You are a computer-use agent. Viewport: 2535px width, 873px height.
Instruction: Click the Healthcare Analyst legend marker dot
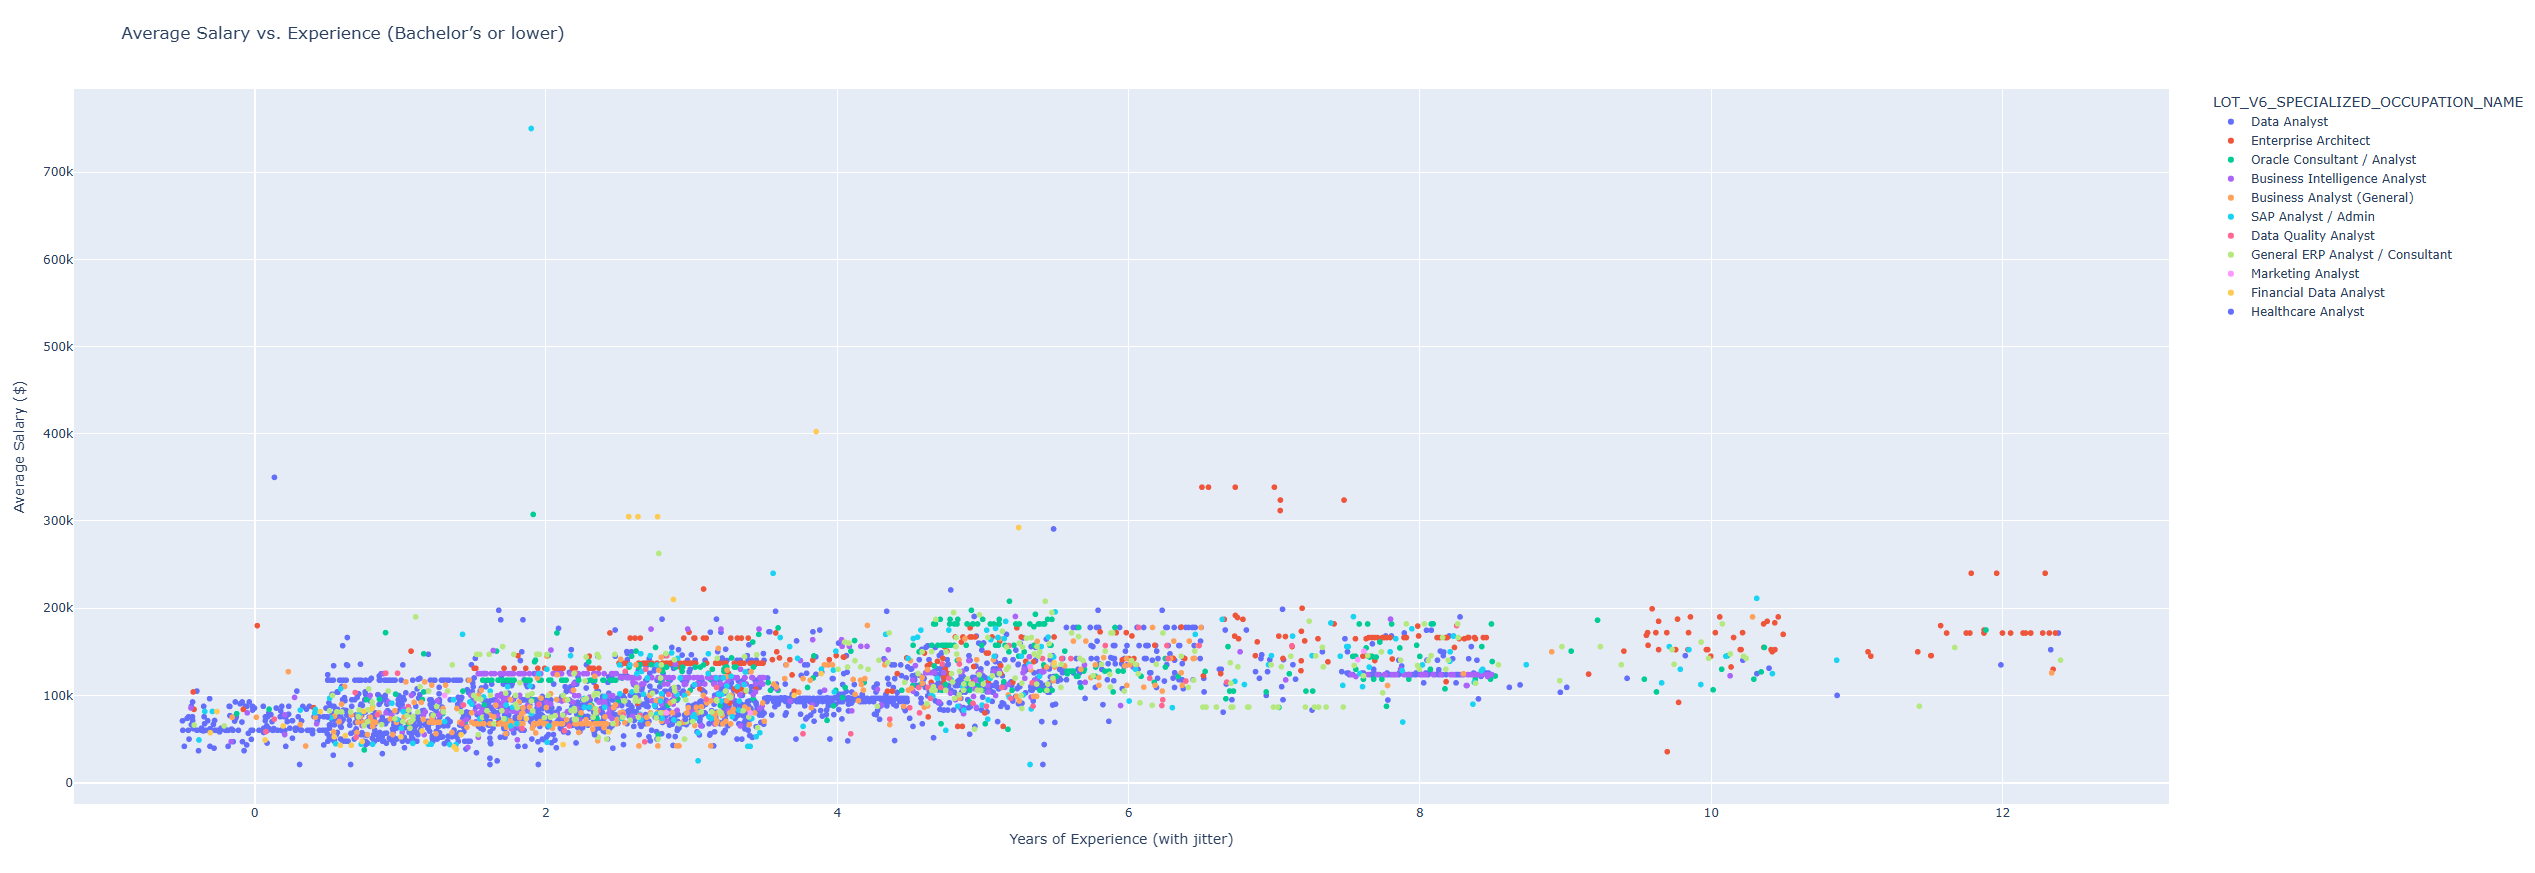click(x=2230, y=312)
